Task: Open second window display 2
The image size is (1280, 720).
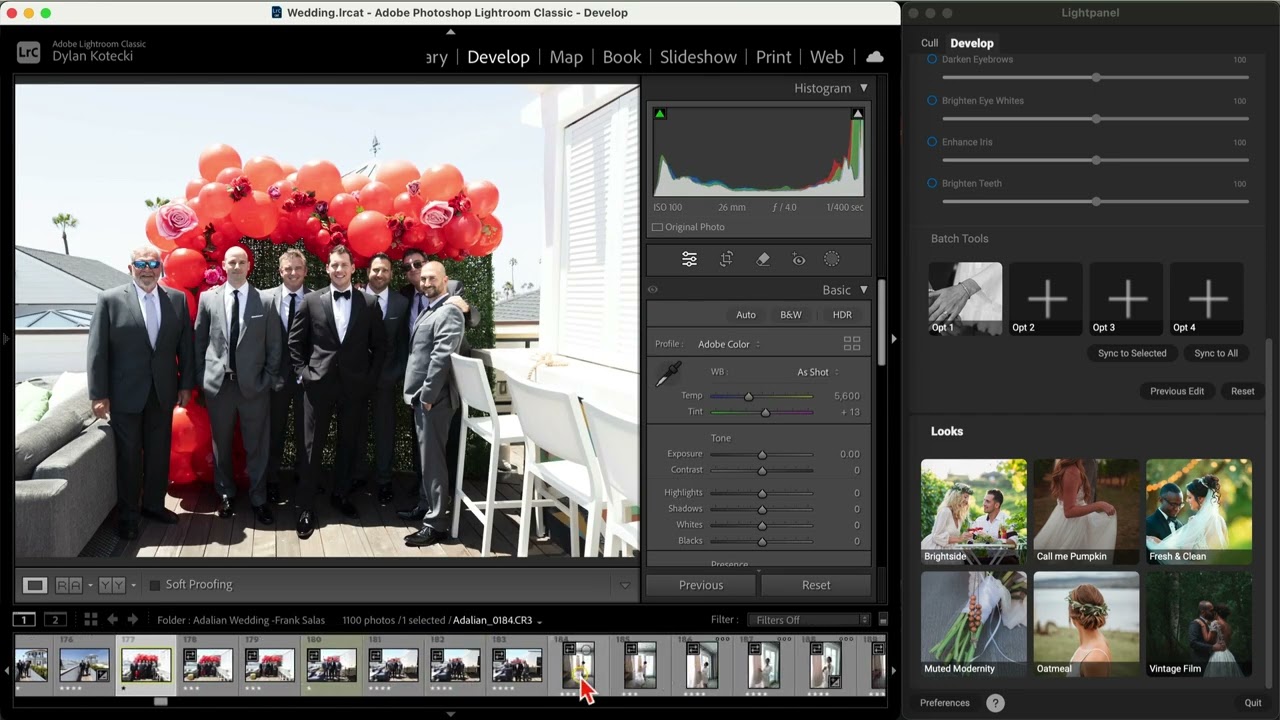Action: 56,620
